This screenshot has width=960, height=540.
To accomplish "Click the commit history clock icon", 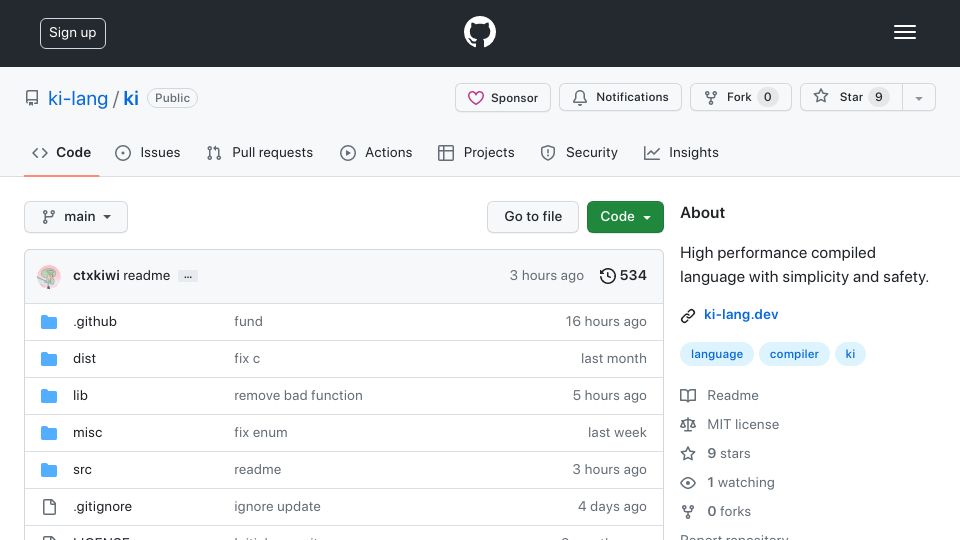I will [x=607, y=276].
